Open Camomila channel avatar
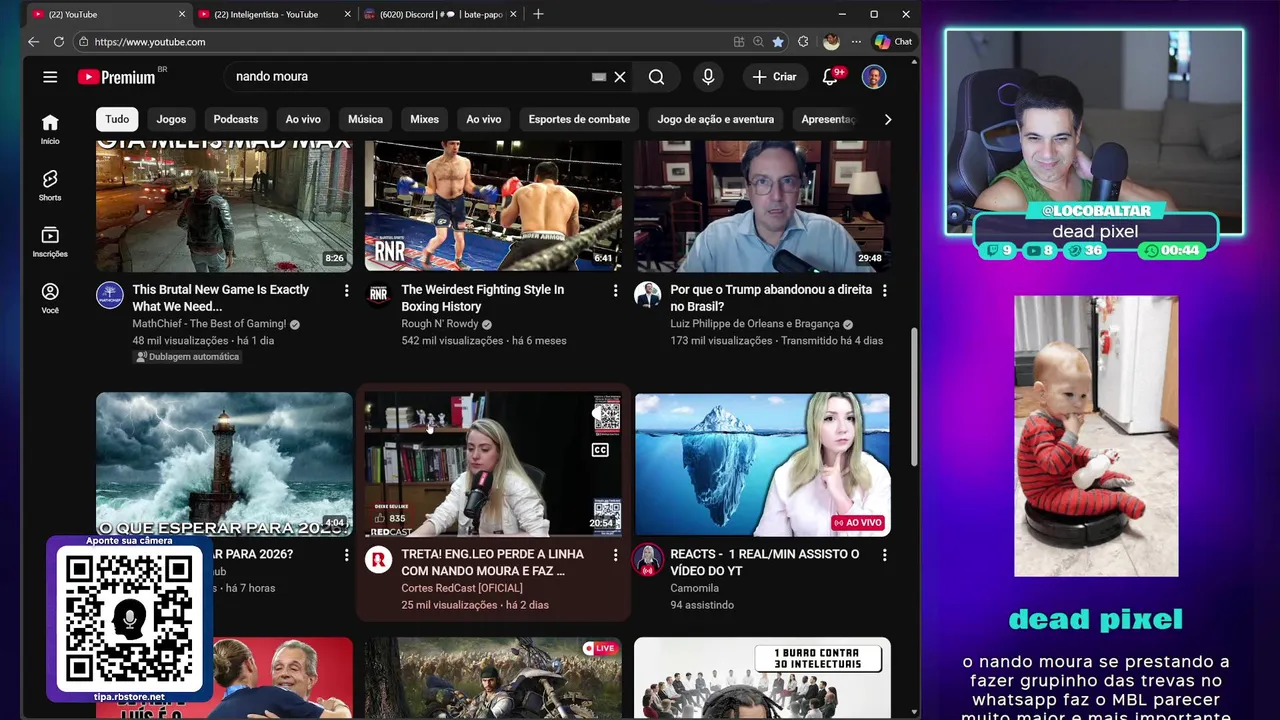The height and width of the screenshot is (720, 1280). coord(647,559)
